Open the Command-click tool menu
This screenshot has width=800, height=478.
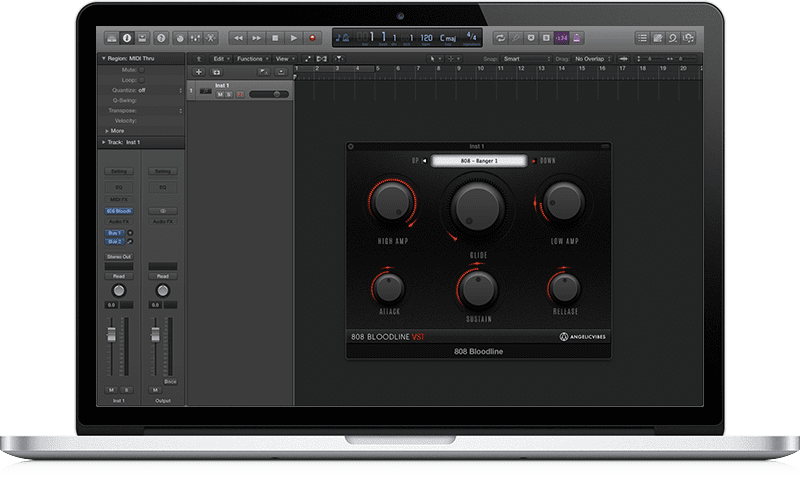click(x=454, y=59)
